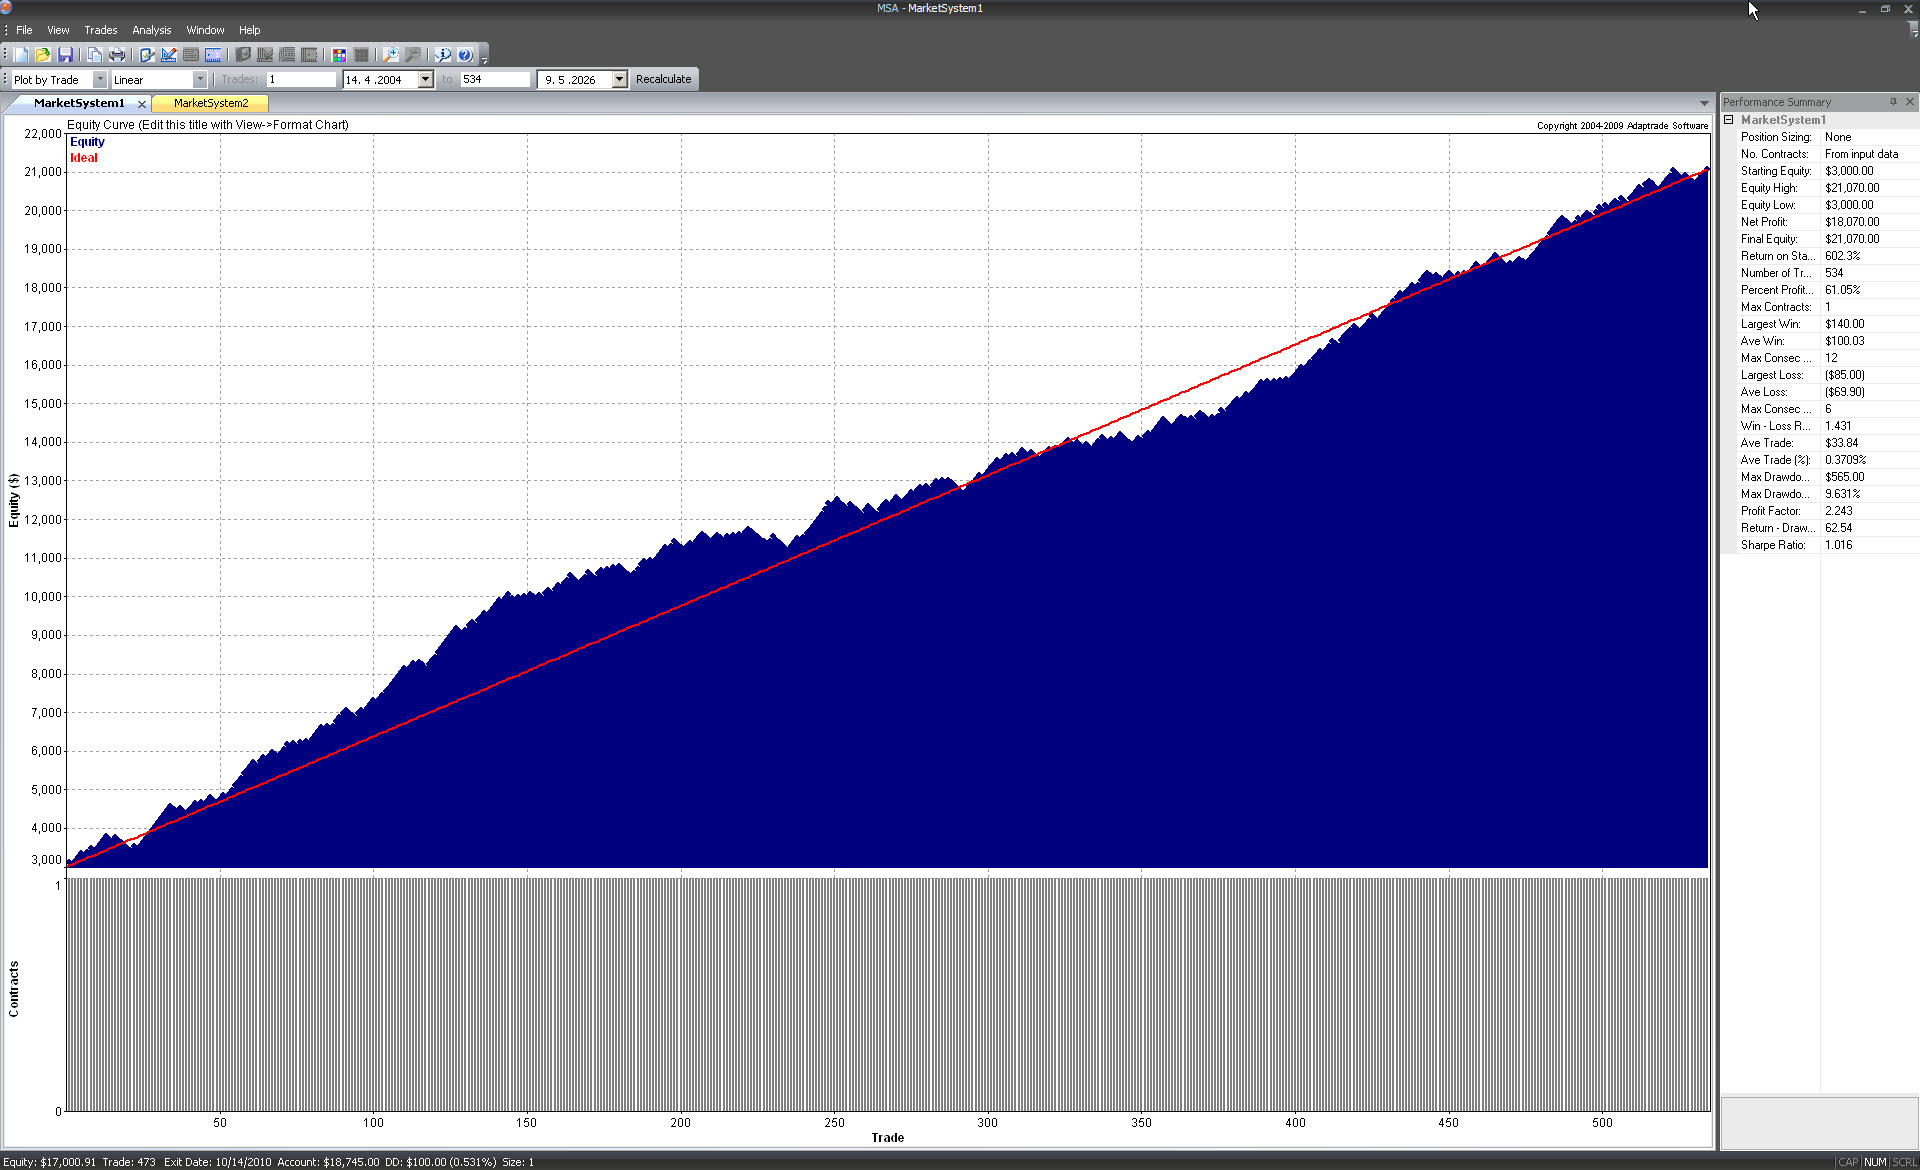This screenshot has height=1170, width=1920.
Task: Click the blue Help question mark icon
Action: click(x=465, y=55)
